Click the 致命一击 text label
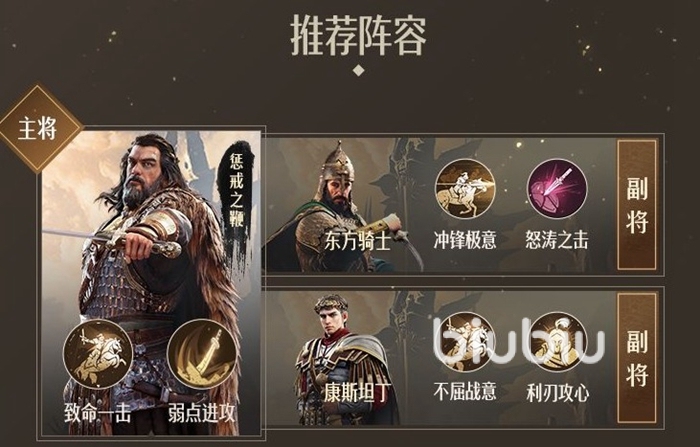This screenshot has height=447, width=700. click(x=98, y=414)
